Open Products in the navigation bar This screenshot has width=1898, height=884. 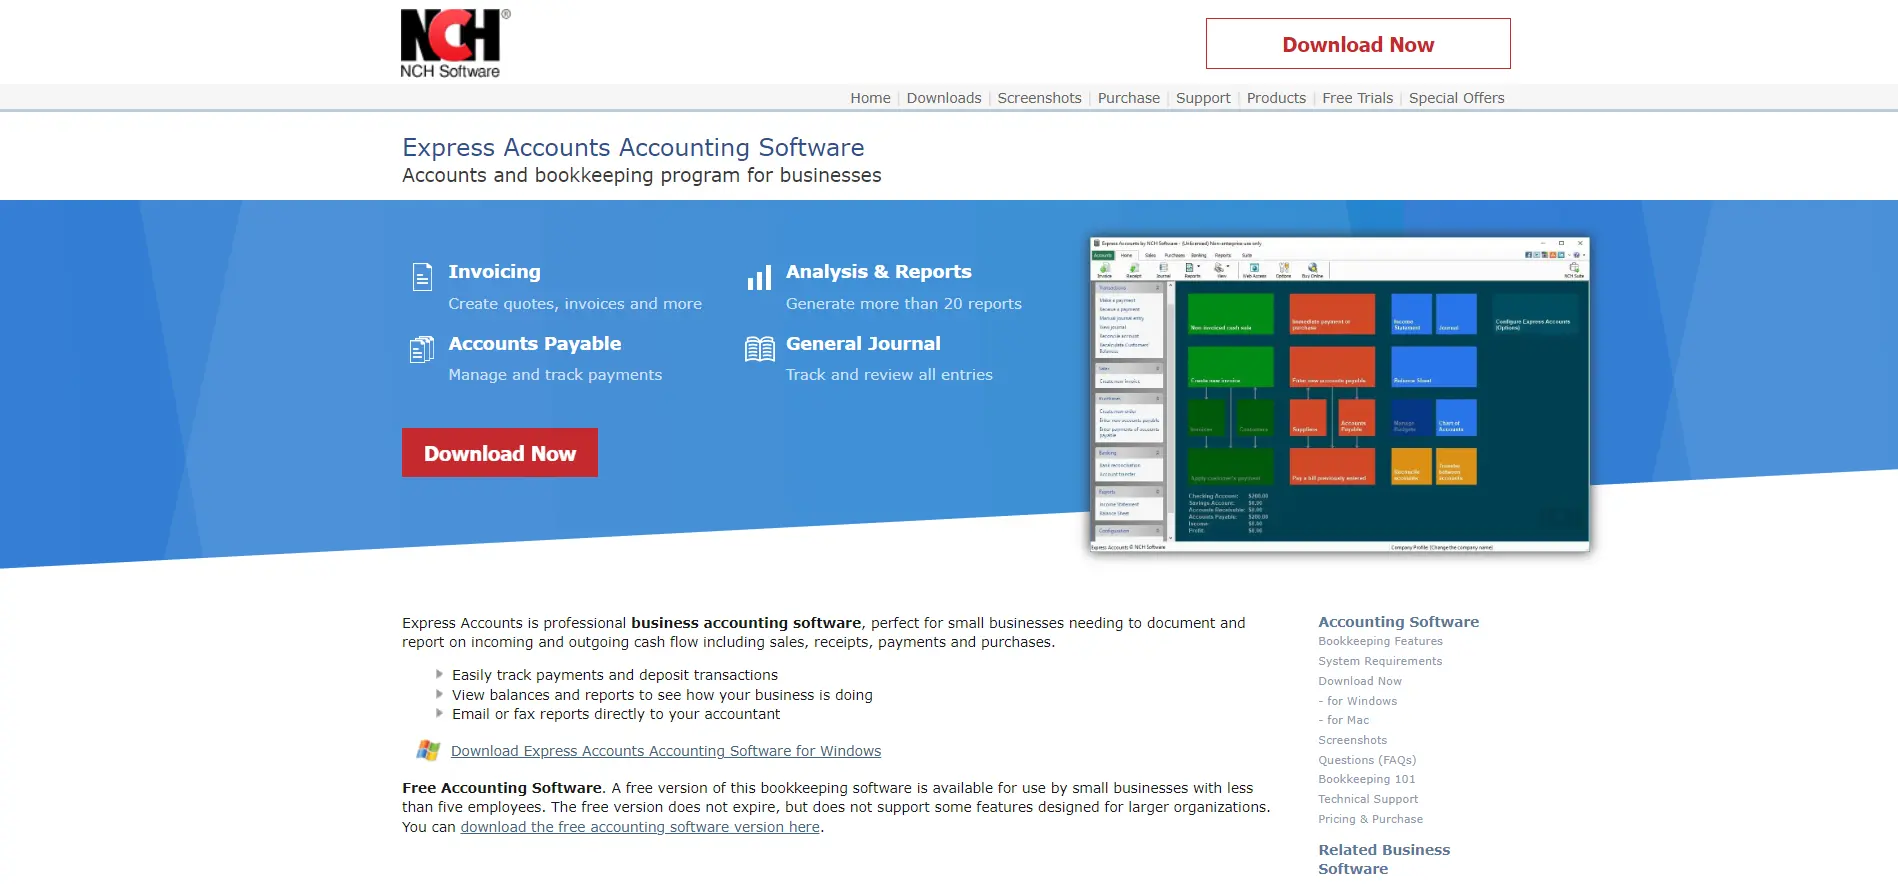coord(1276,98)
